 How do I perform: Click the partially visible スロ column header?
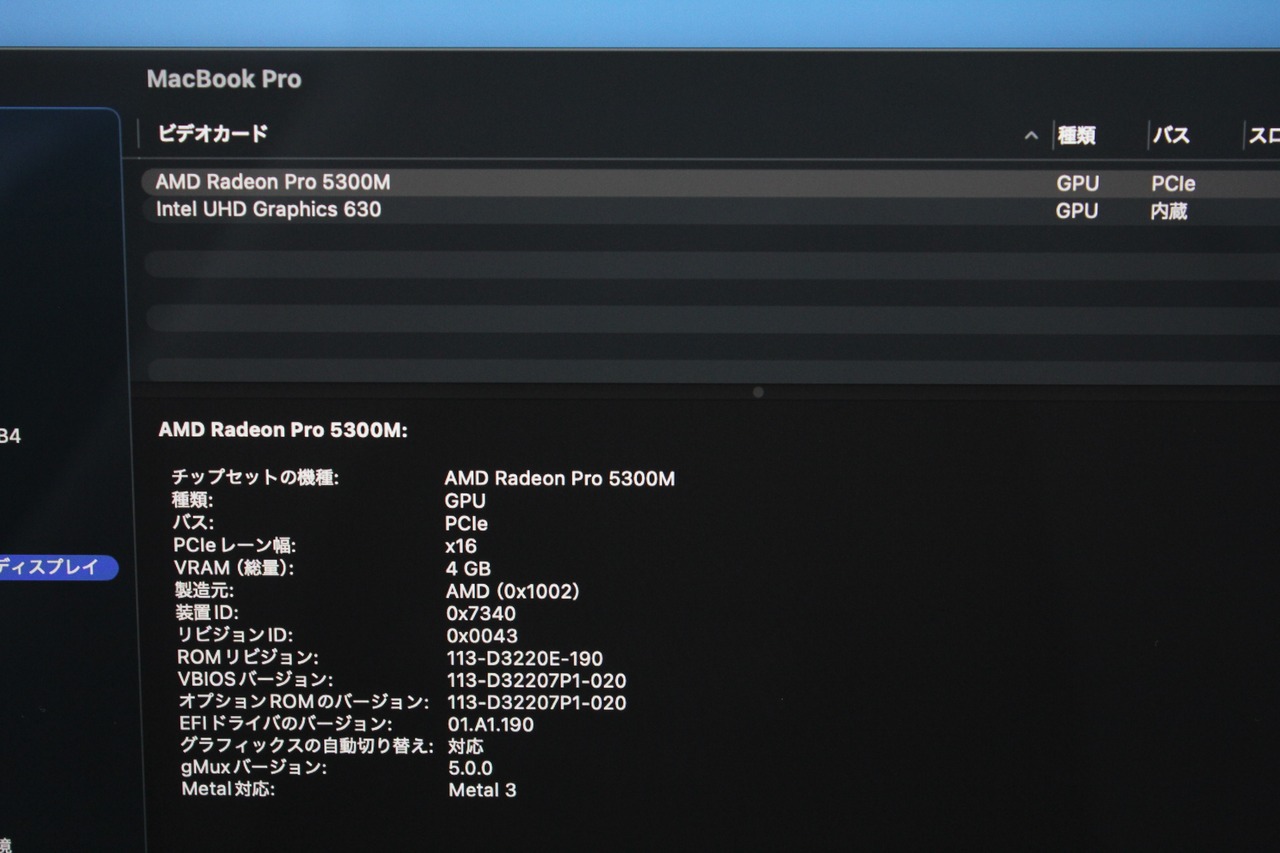coord(1264,136)
